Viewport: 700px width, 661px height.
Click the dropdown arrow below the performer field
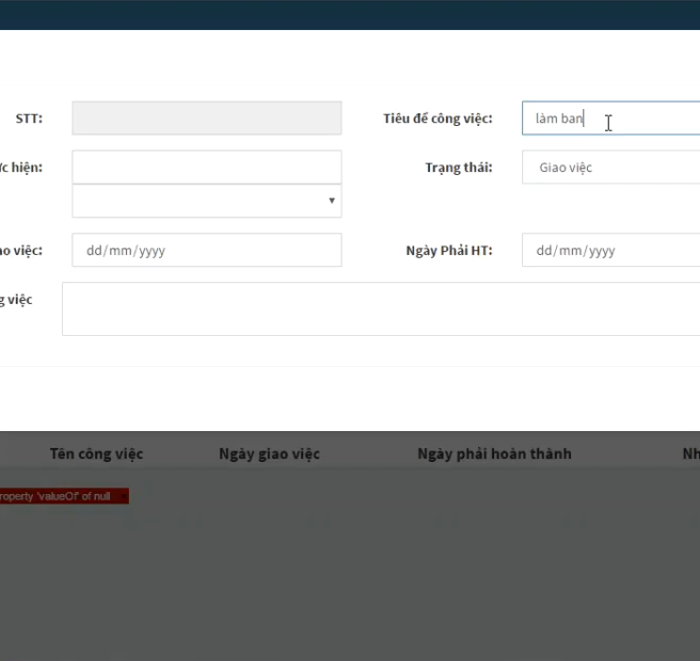(x=331, y=201)
